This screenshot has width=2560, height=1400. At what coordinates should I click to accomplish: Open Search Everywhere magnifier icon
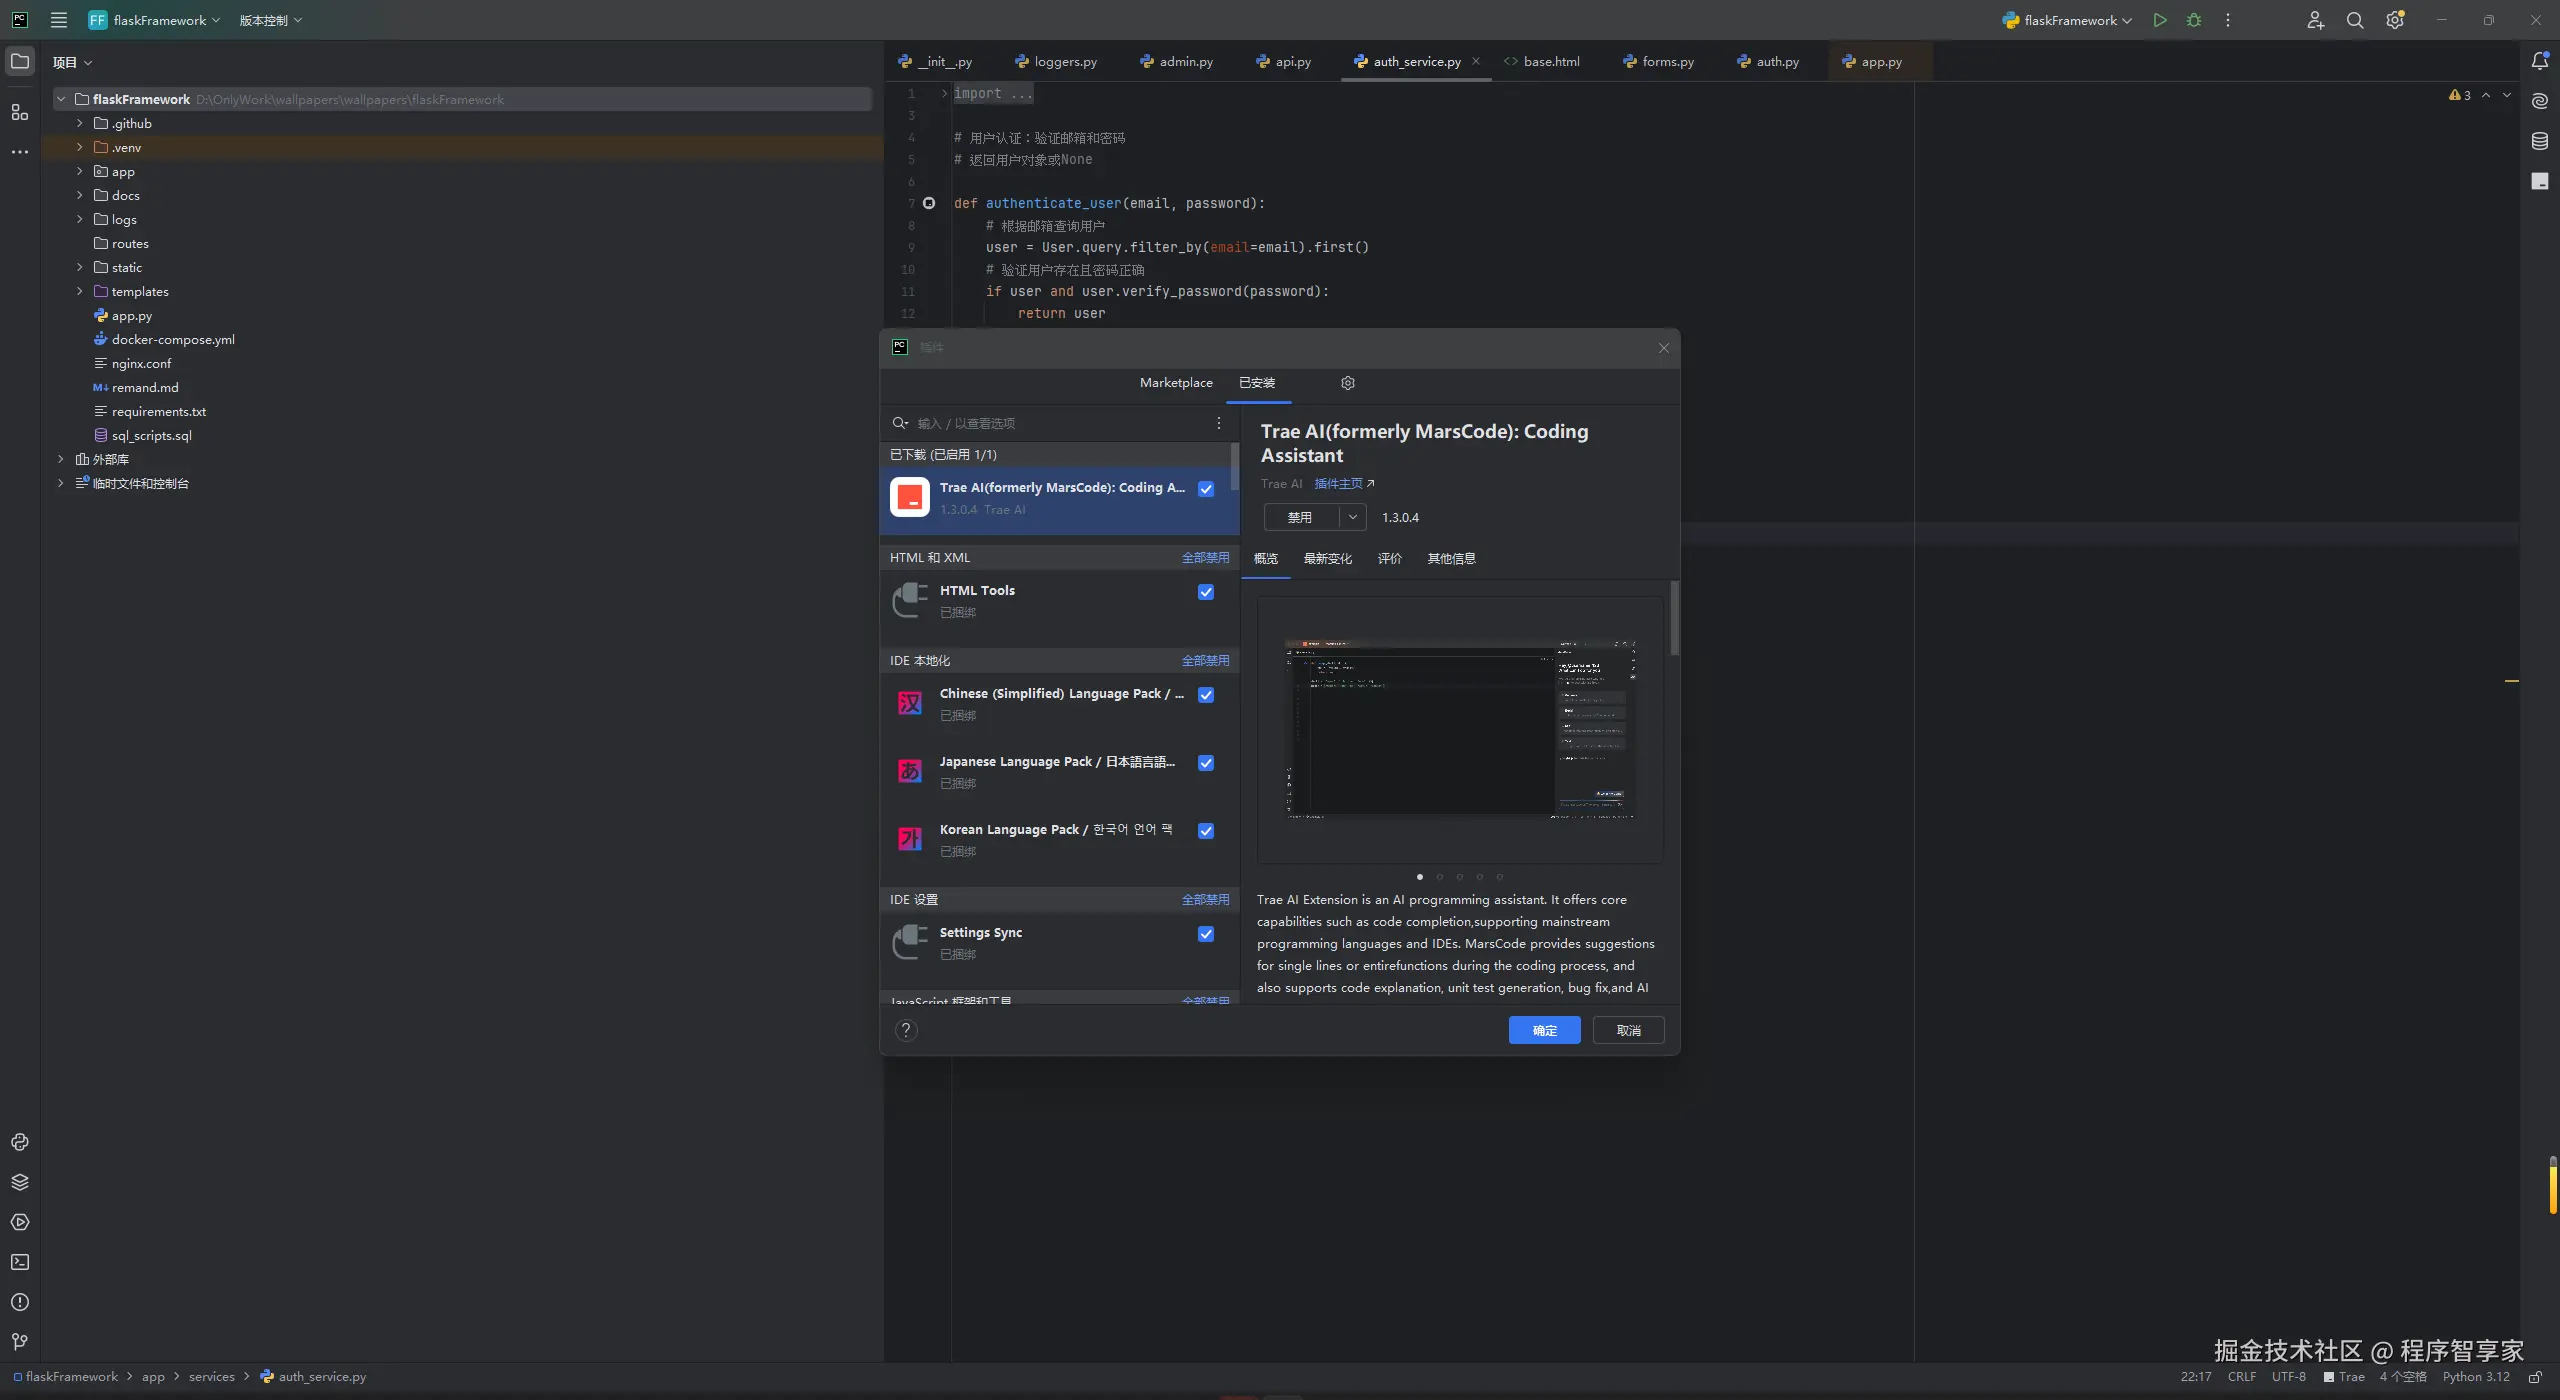[x=2355, y=20]
